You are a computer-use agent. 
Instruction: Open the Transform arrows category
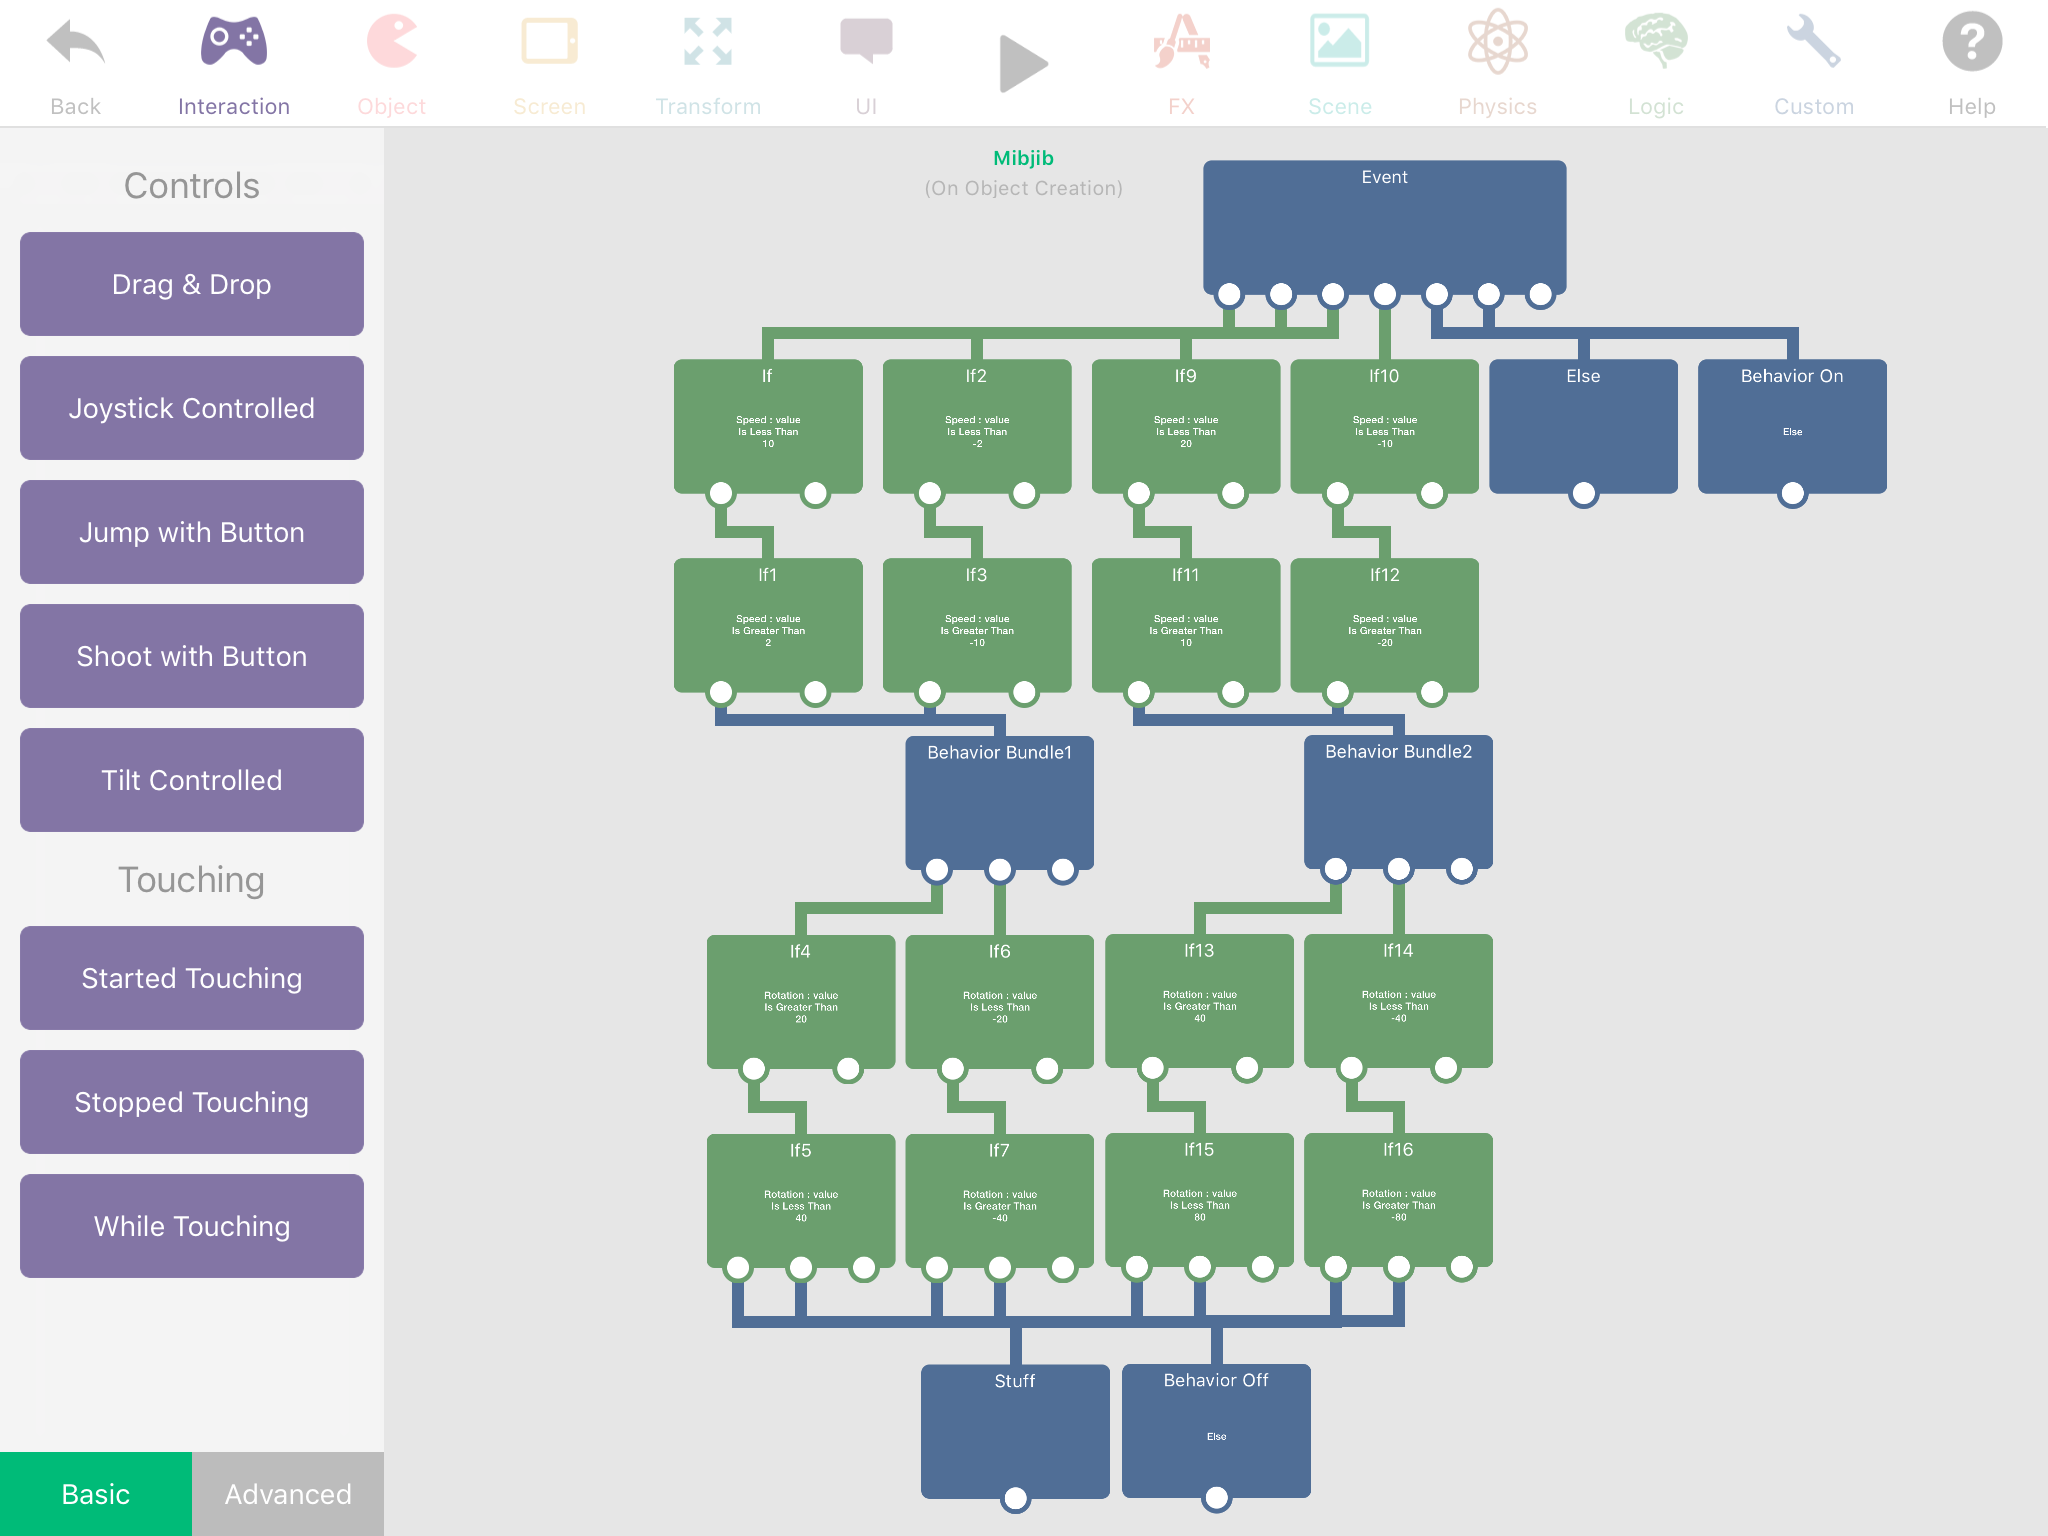(x=707, y=44)
